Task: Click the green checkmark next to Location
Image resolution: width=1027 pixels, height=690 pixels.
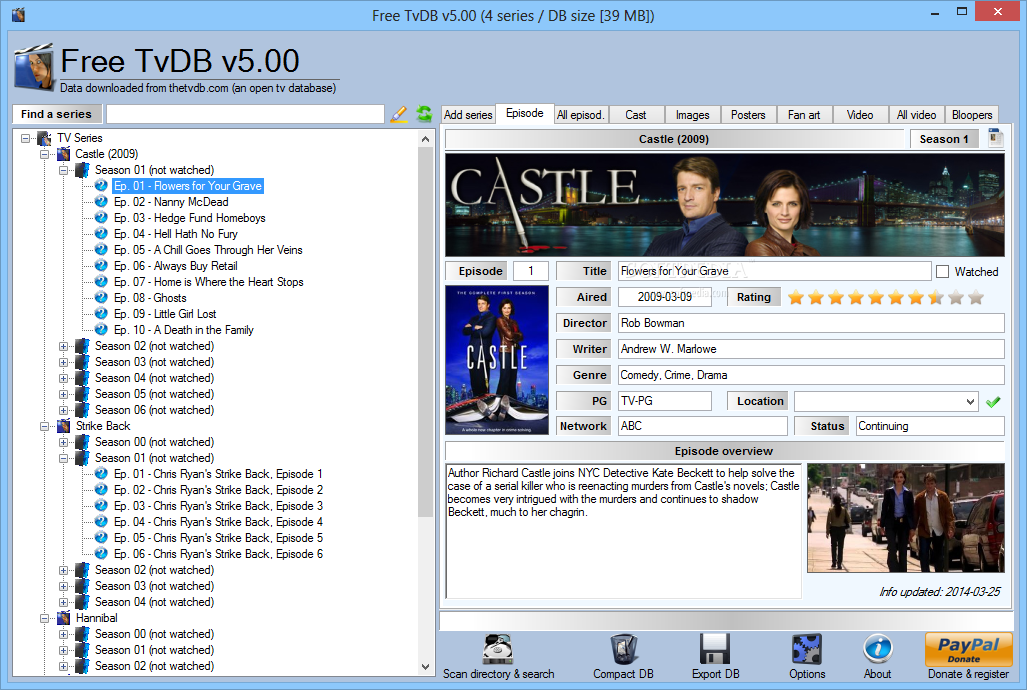Action: click(993, 402)
